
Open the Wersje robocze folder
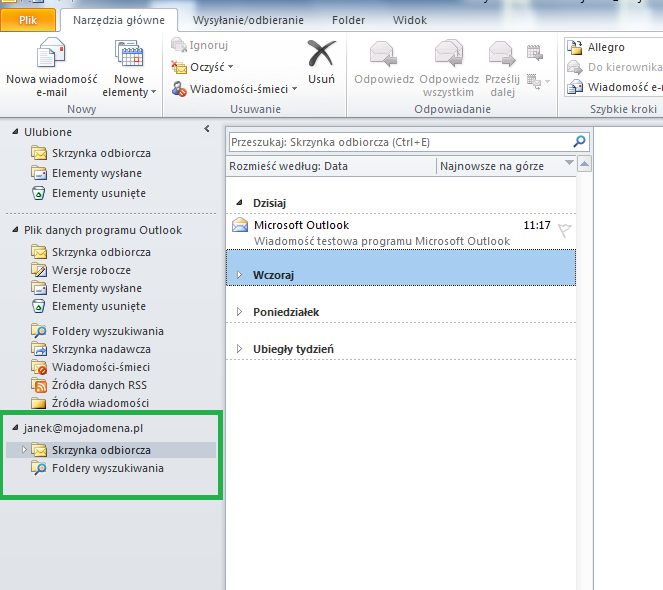point(91,270)
